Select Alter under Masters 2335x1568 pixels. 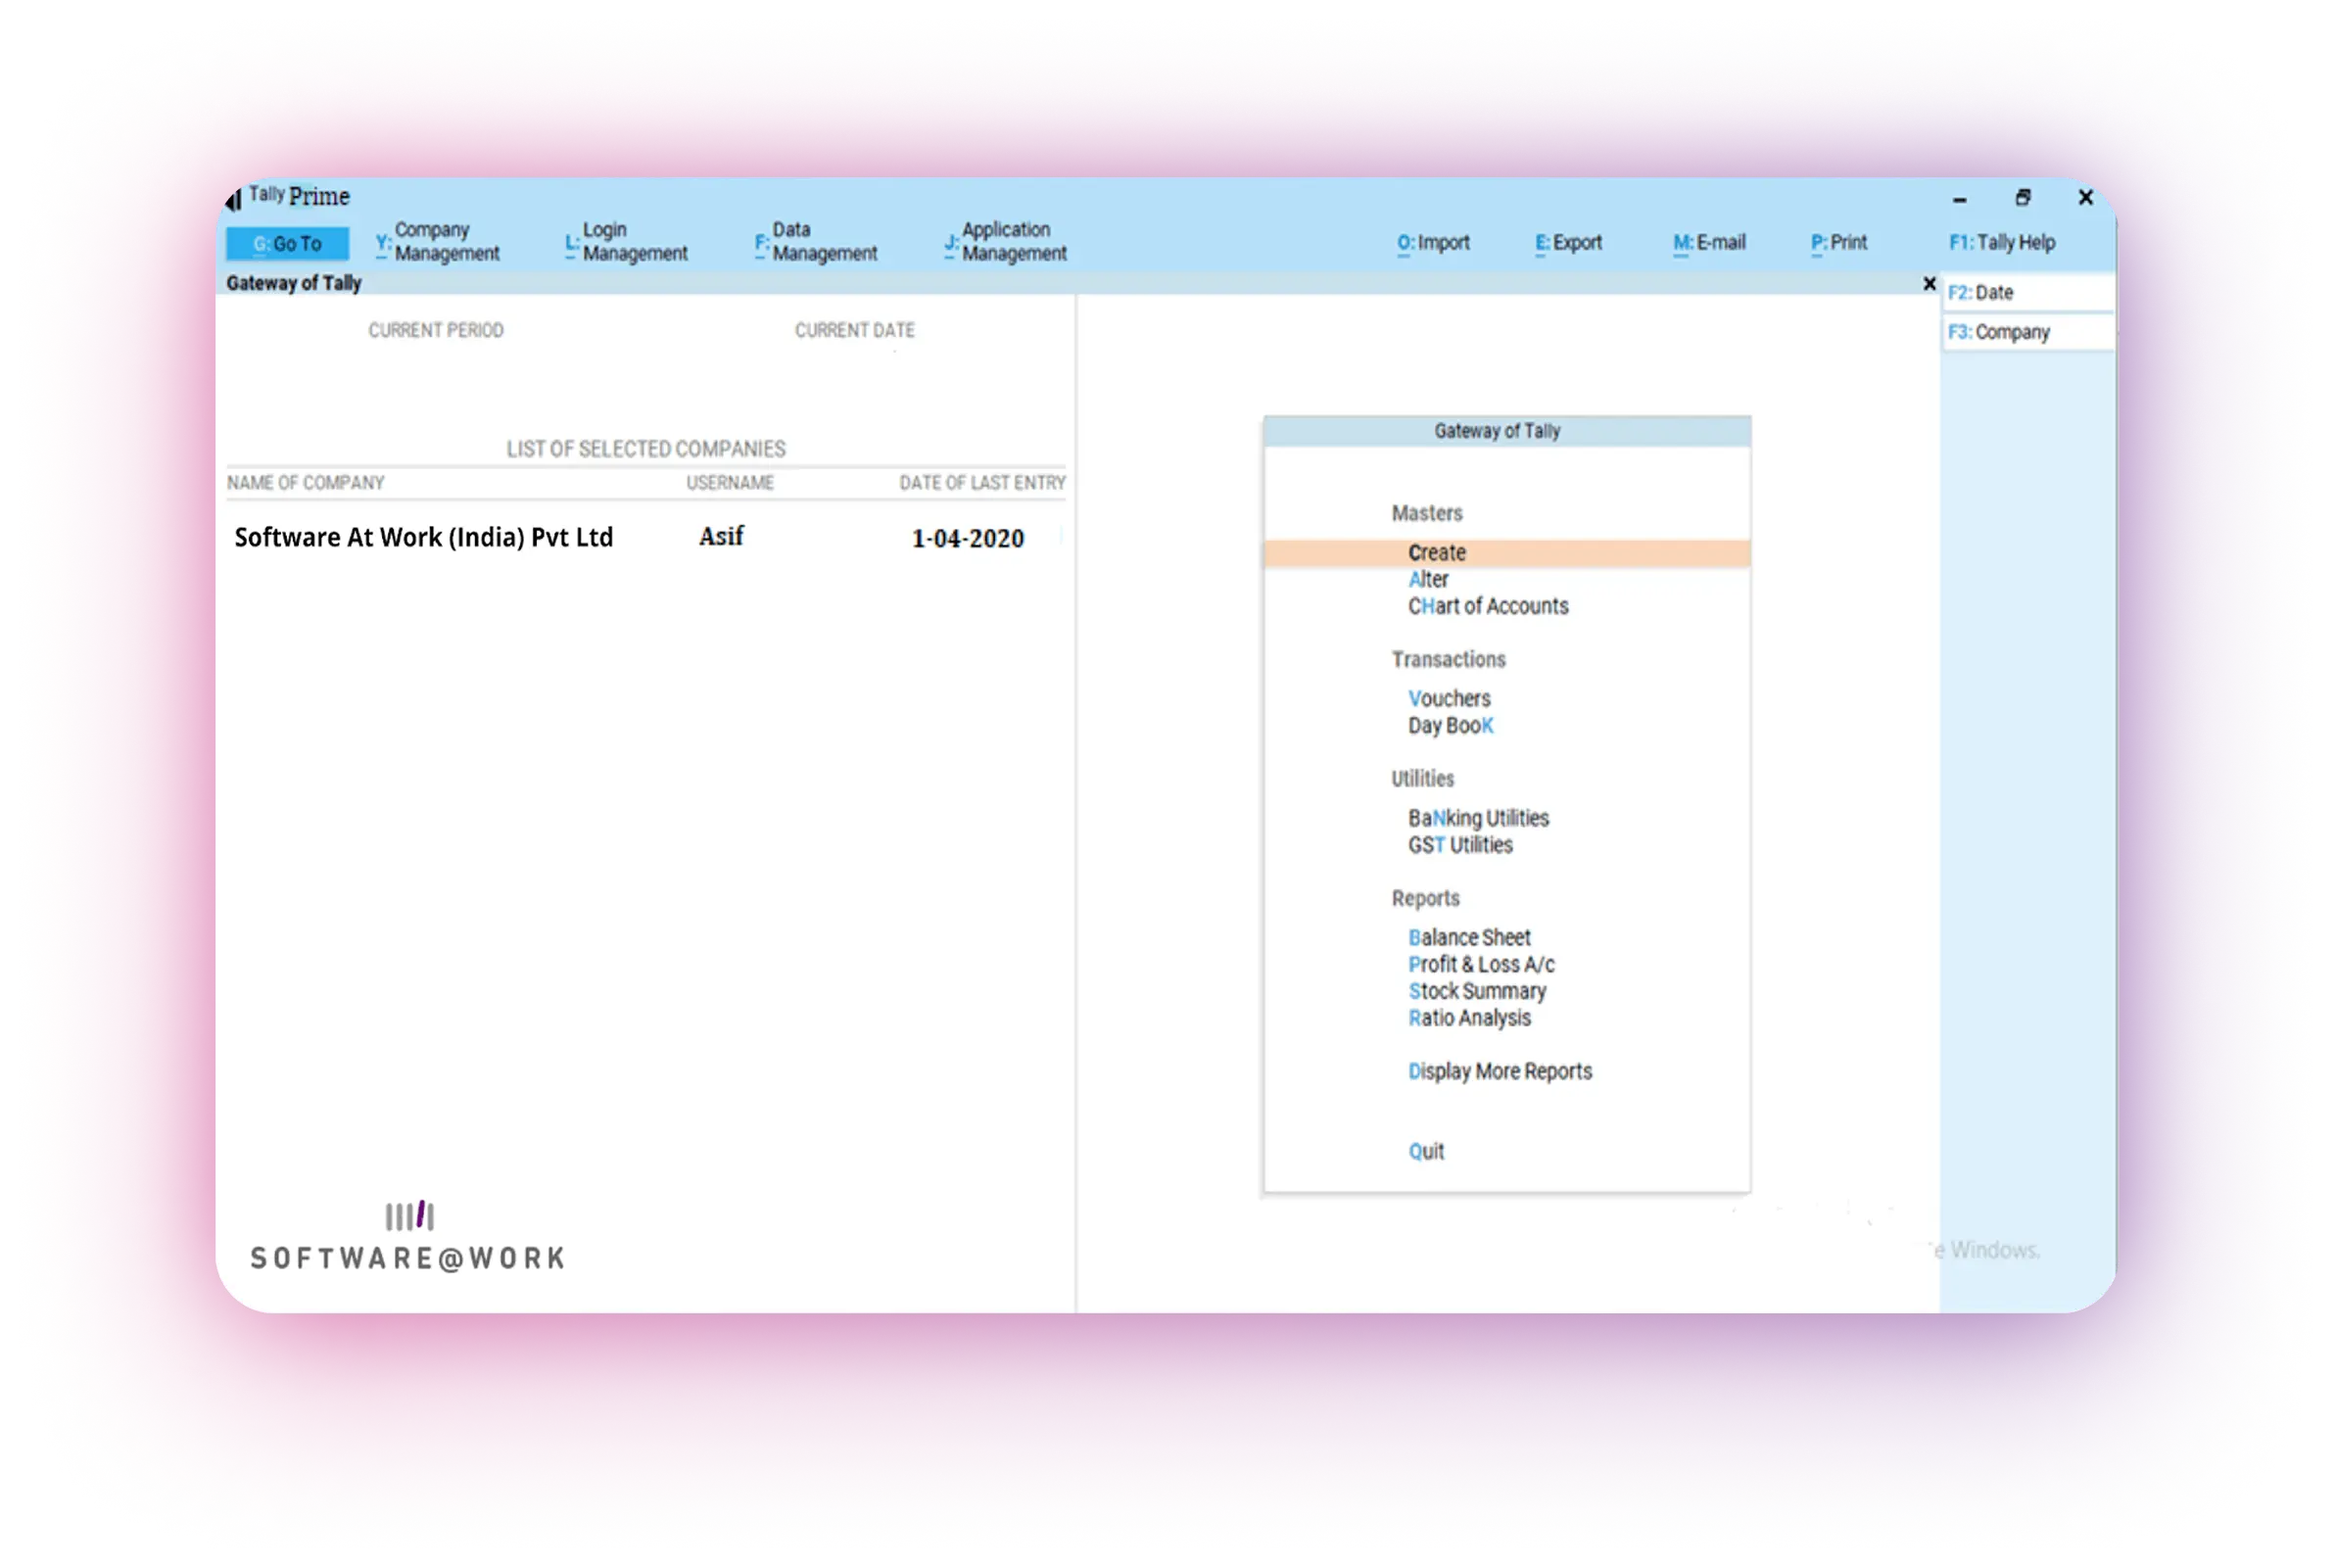tap(1427, 580)
